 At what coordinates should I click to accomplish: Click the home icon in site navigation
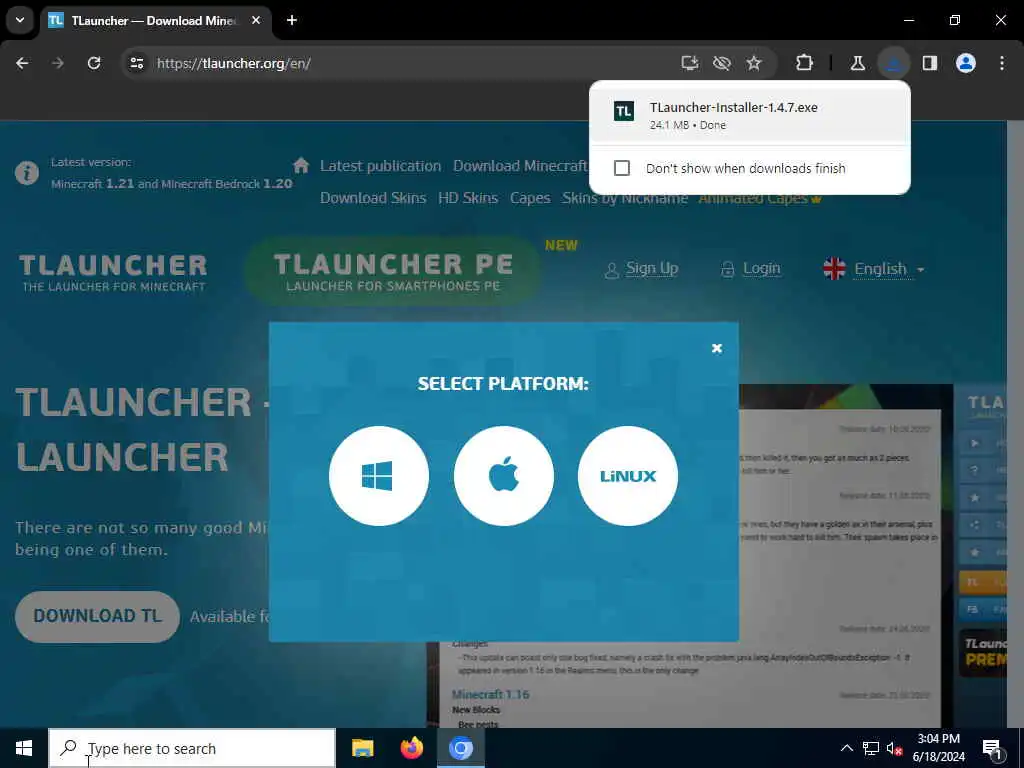(x=301, y=165)
